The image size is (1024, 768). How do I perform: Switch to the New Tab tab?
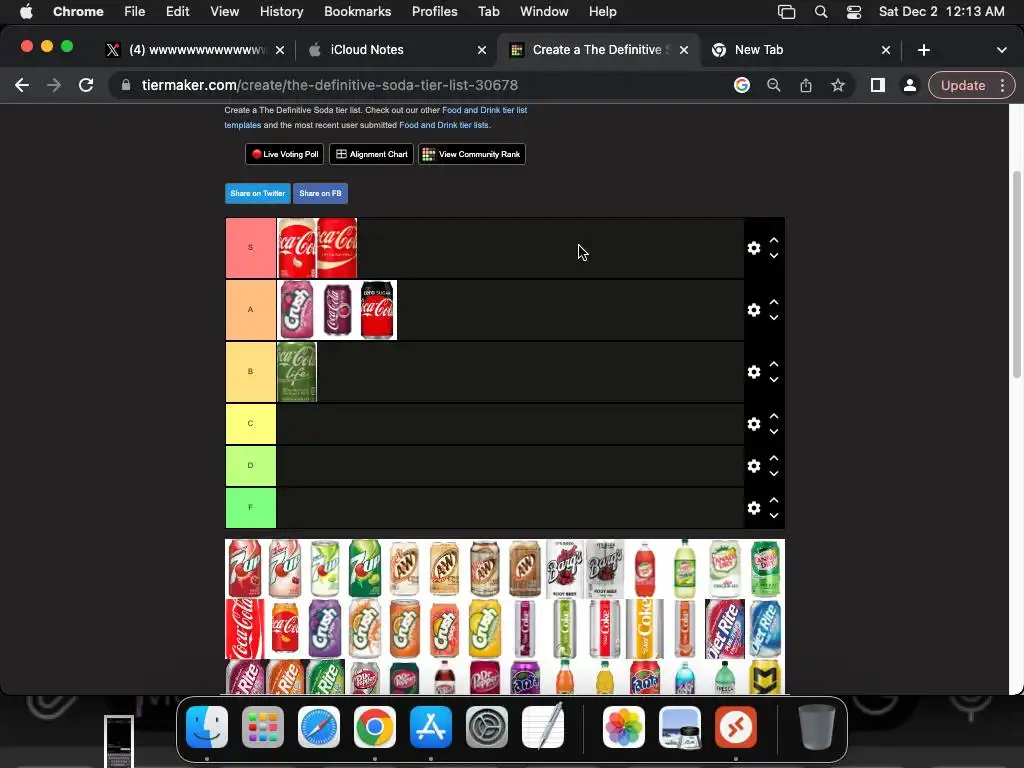tap(801, 50)
